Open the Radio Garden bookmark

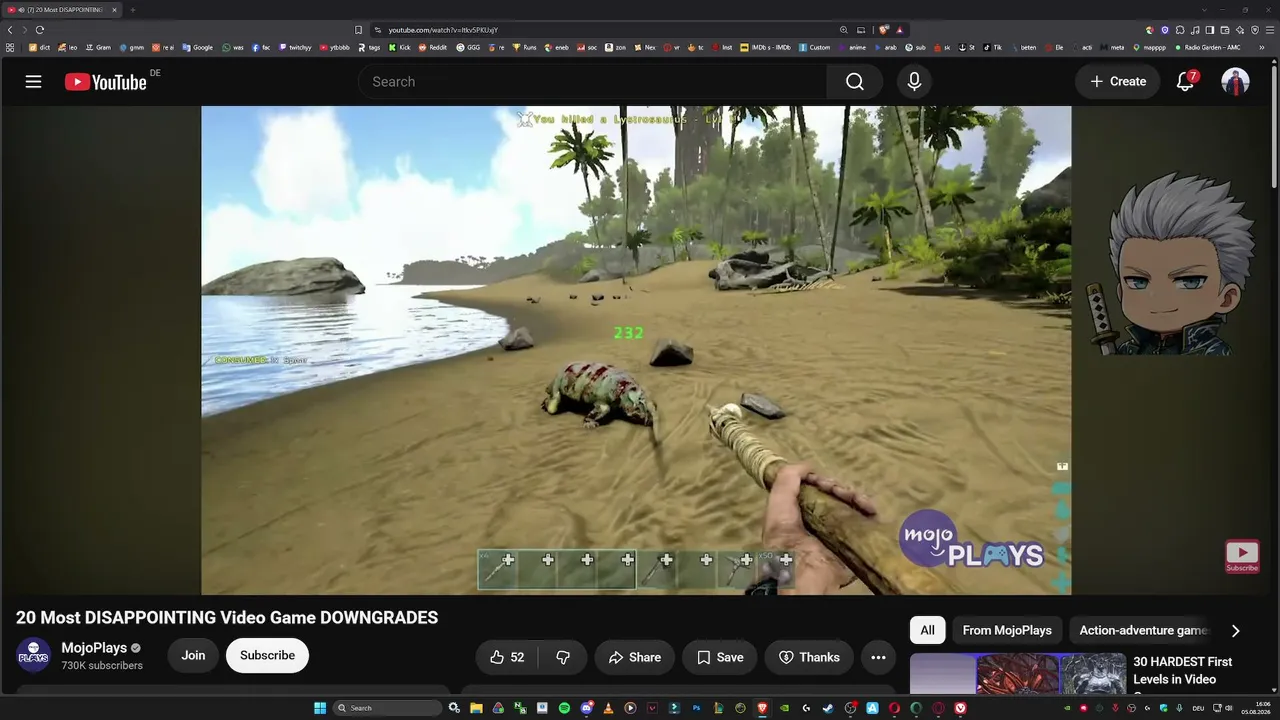(1208, 47)
